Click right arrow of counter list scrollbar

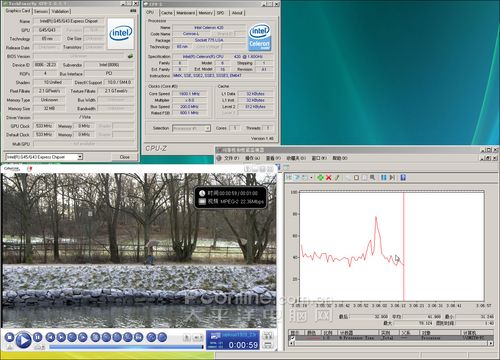pos(491,343)
